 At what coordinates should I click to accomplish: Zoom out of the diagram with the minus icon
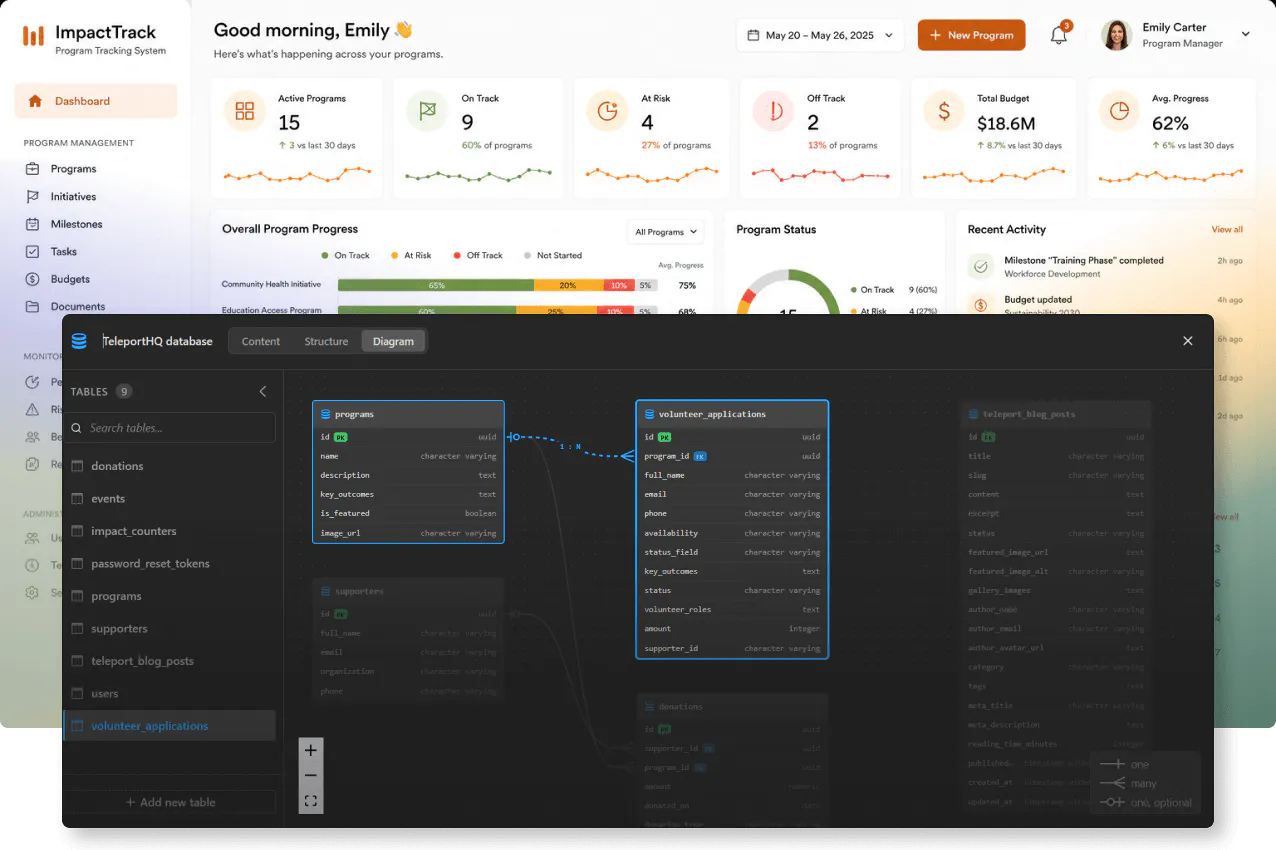(x=311, y=775)
